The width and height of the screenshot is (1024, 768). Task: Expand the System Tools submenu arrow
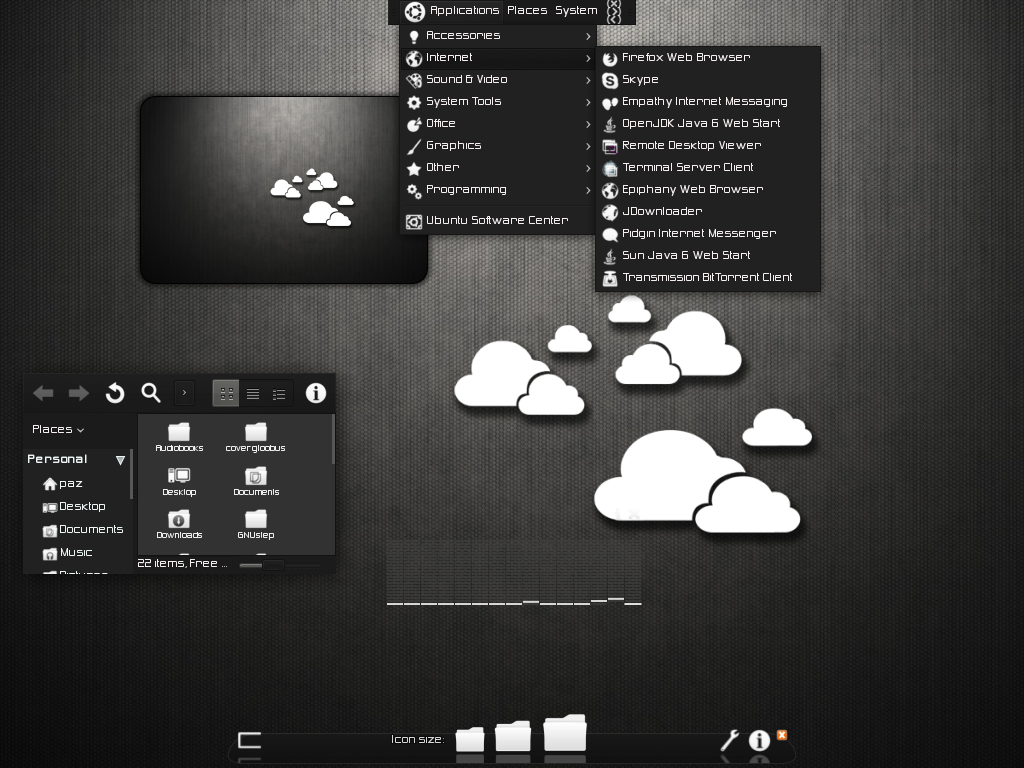(x=588, y=103)
